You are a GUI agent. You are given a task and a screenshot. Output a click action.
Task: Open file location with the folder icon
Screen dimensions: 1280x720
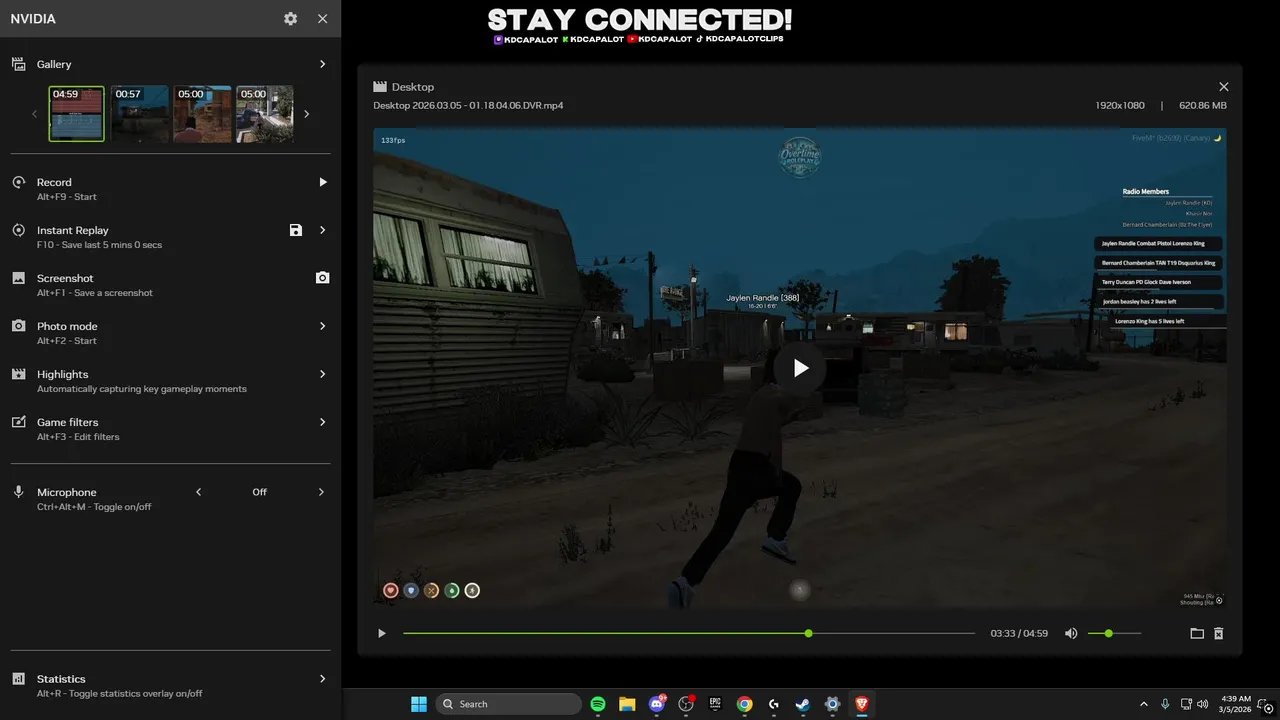click(x=1197, y=633)
